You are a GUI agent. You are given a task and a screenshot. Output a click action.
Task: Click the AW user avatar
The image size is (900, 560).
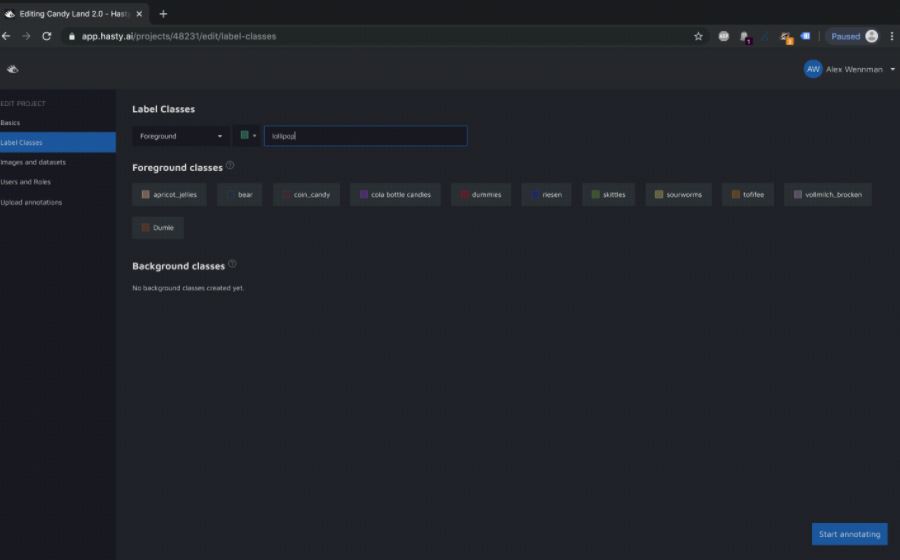point(813,69)
